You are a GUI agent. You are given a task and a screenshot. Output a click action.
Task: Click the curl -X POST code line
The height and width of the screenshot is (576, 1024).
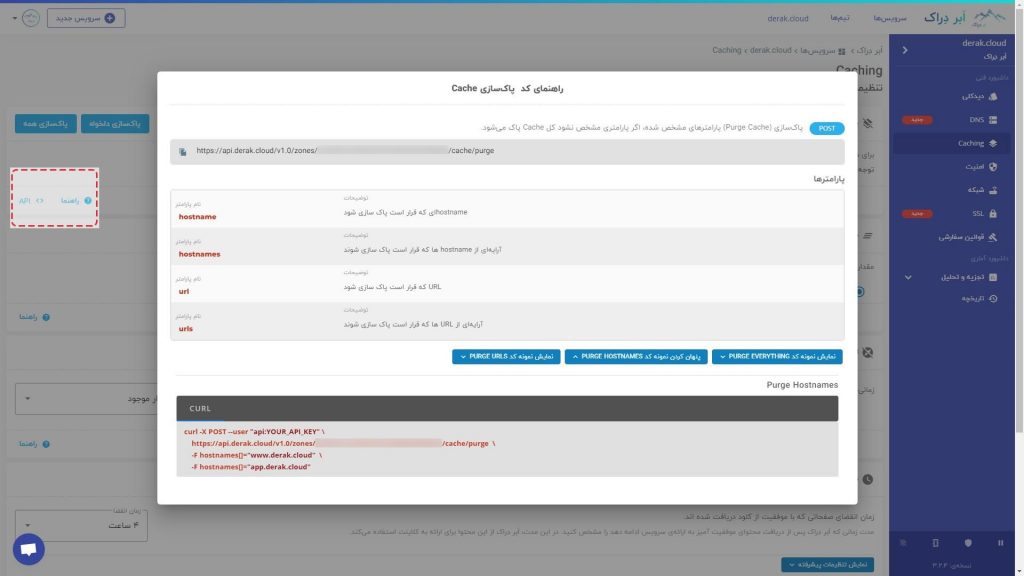(x=254, y=432)
